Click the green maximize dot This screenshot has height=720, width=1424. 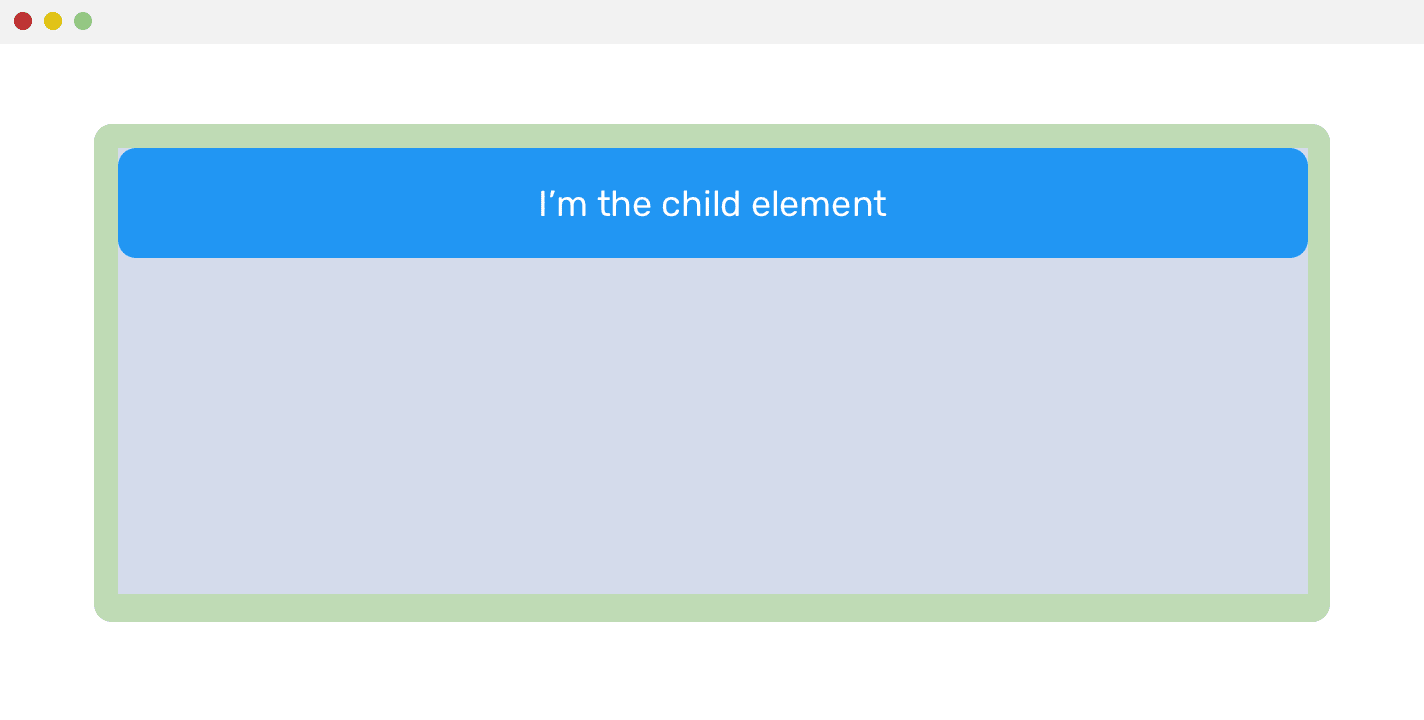point(83,21)
